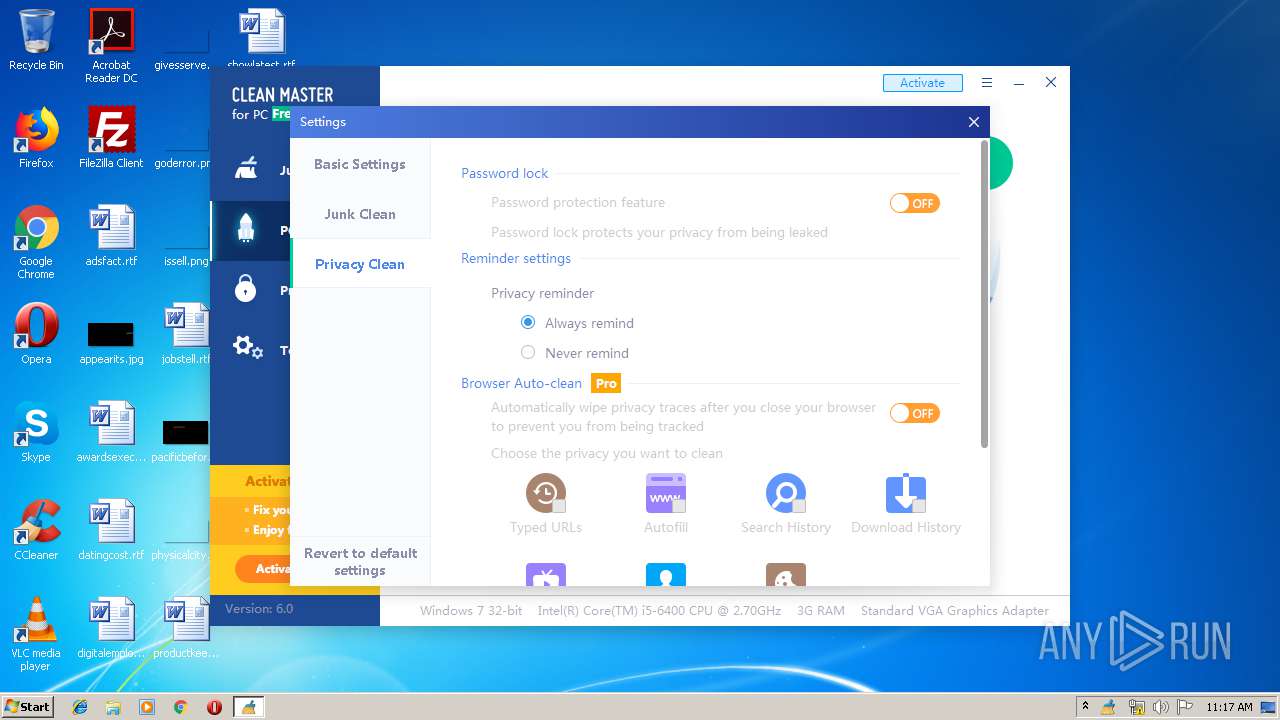
Task: Activate Clean Master taskbar button
Action: coord(248,707)
